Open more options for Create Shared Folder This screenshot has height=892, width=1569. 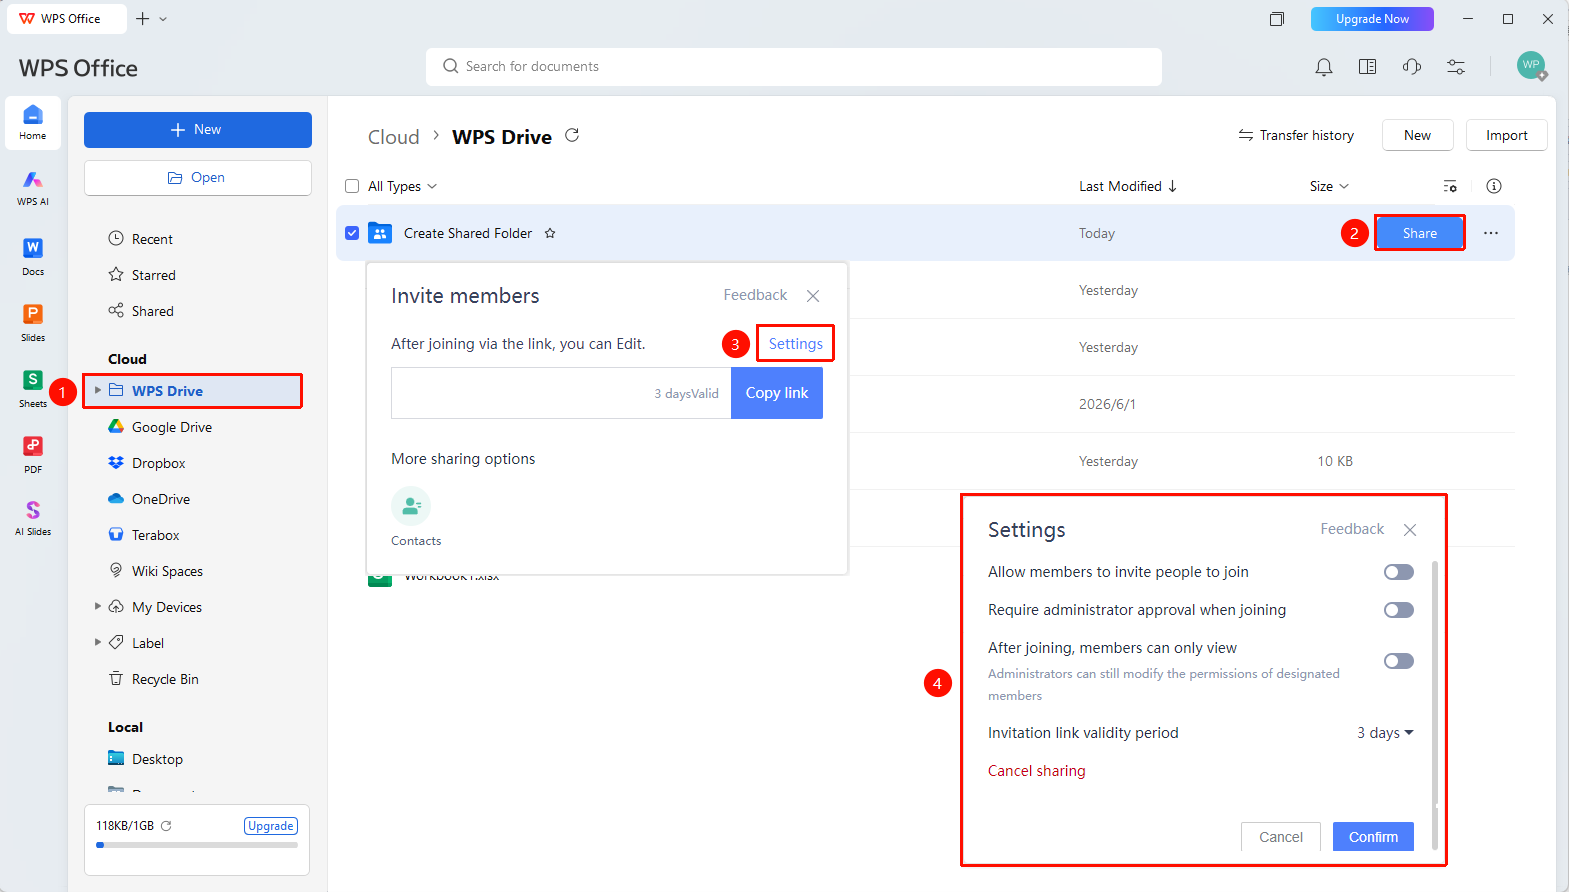(x=1491, y=233)
